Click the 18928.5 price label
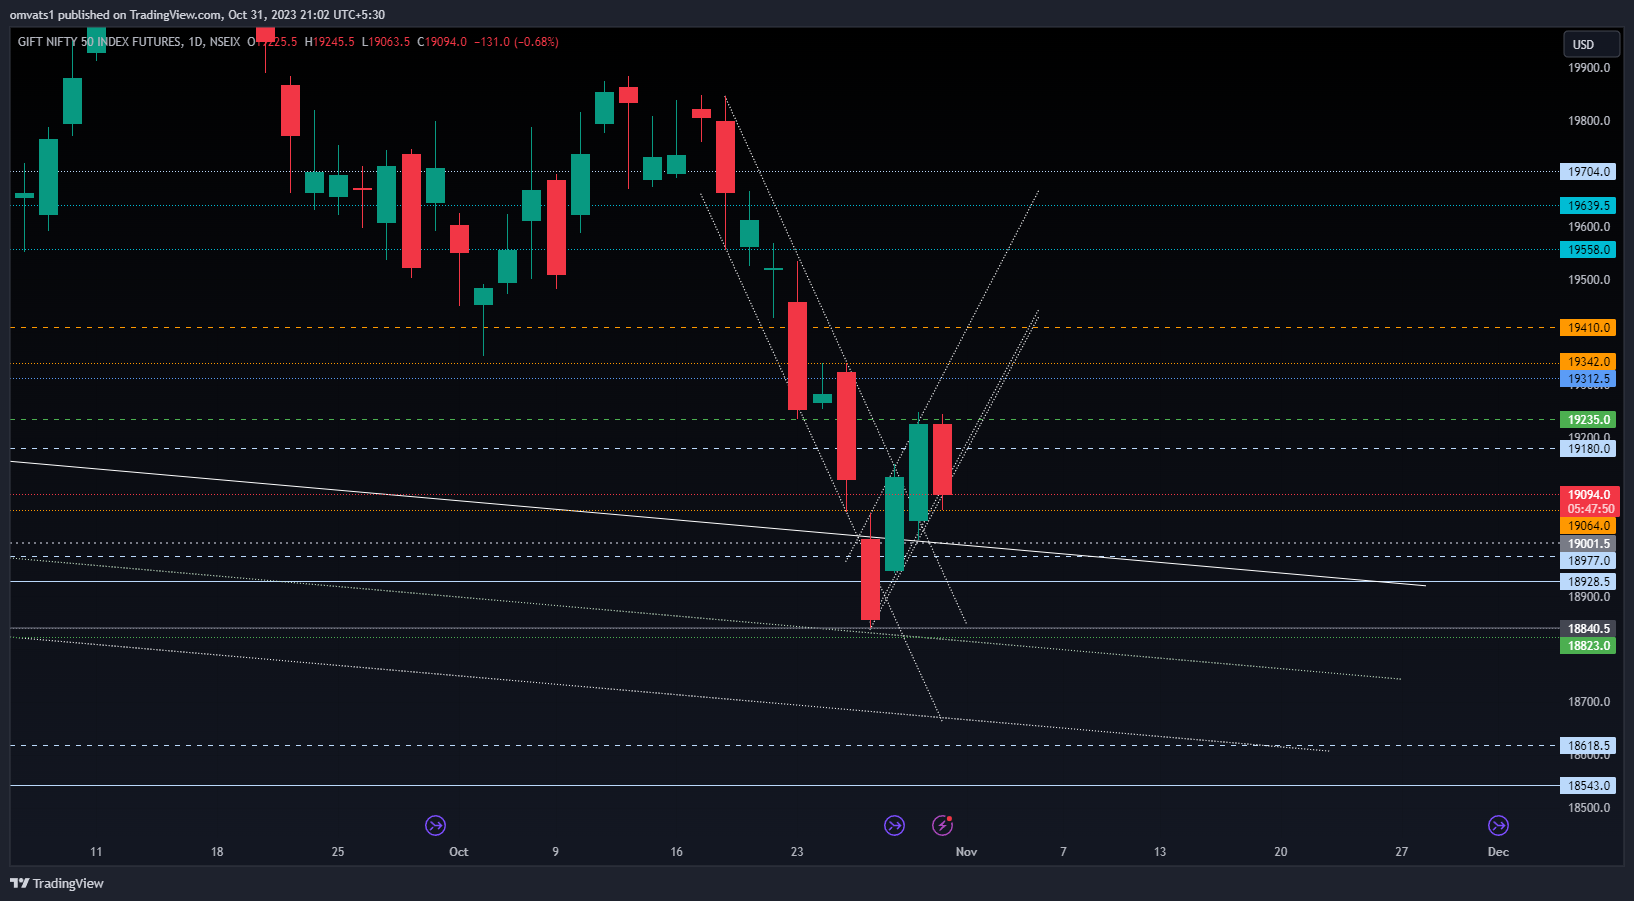This screenshot has height=901, width=1634. (x=1588, y=582)
